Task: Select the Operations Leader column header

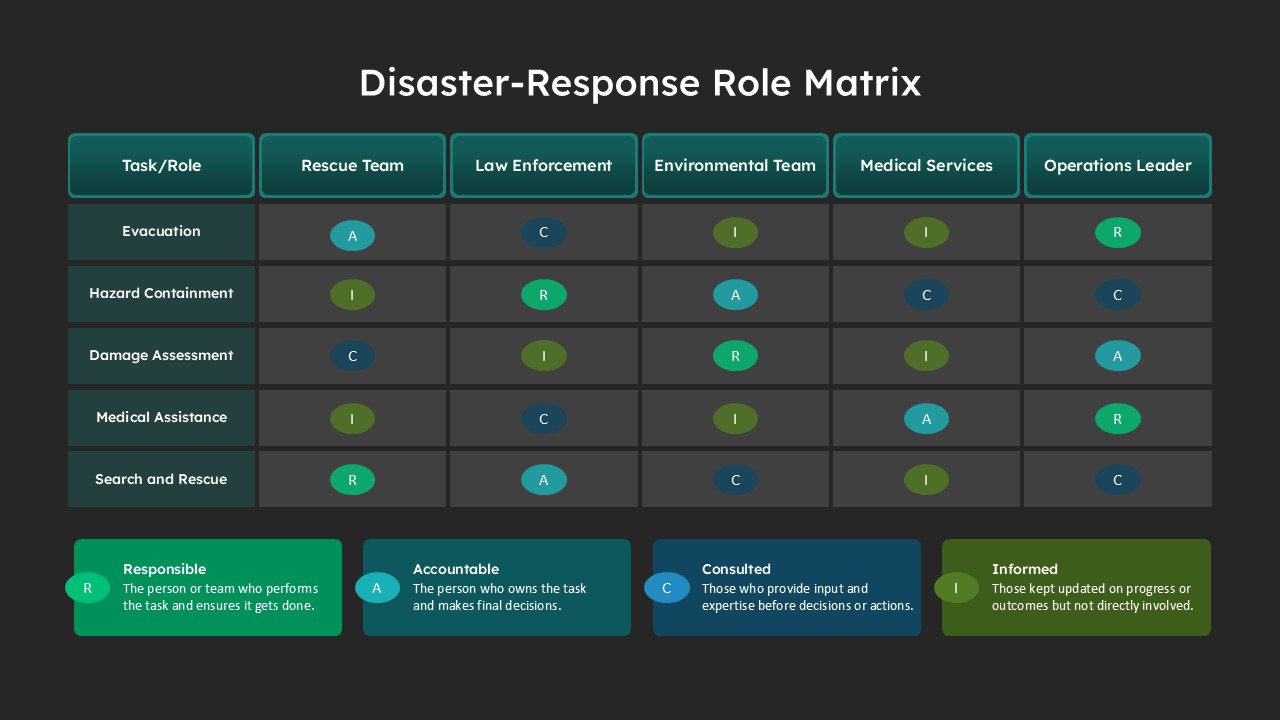Action: [1118, 165]
